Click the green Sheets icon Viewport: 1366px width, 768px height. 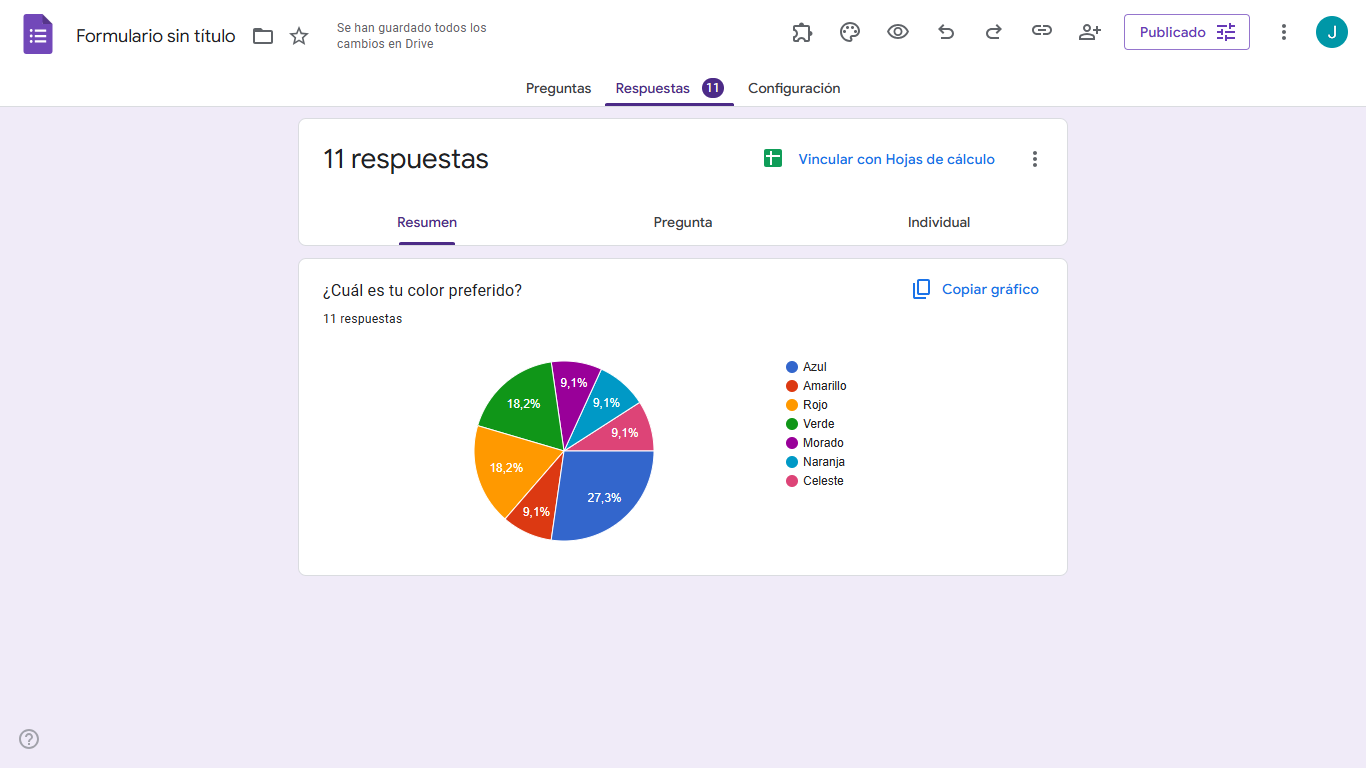(773, 158)
